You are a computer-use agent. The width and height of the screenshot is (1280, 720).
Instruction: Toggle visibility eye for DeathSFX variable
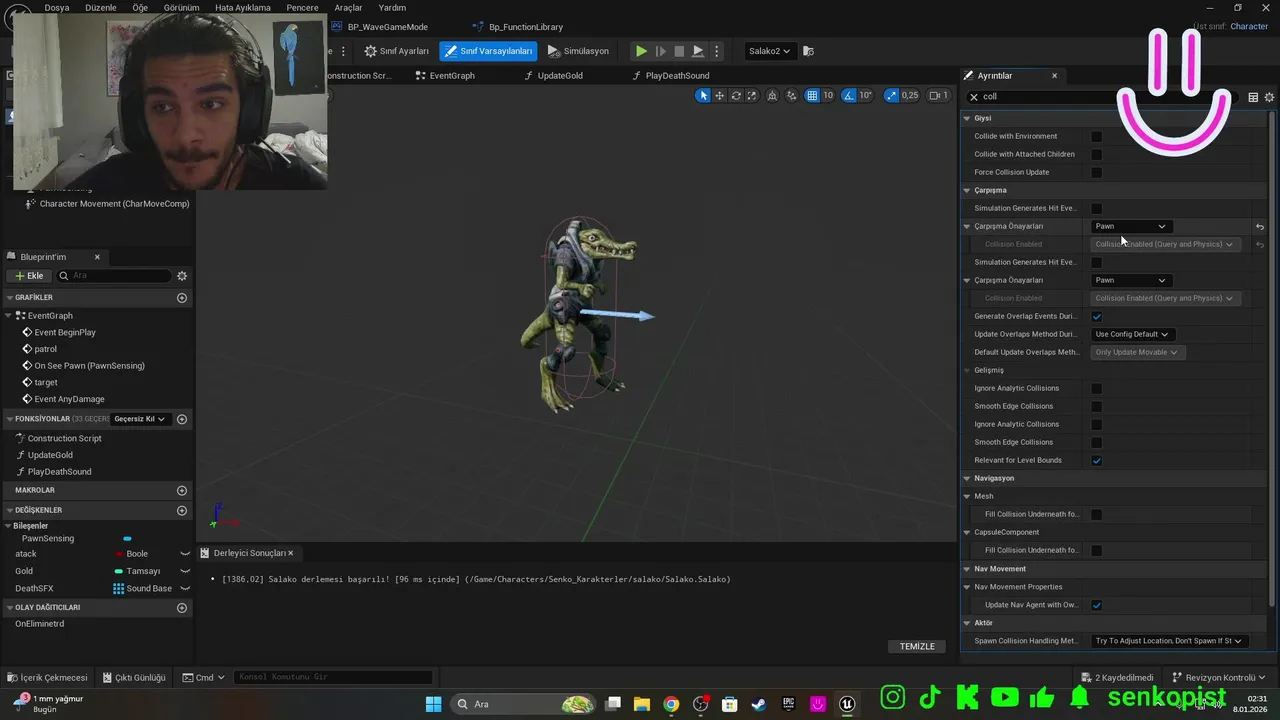[185, 588]
